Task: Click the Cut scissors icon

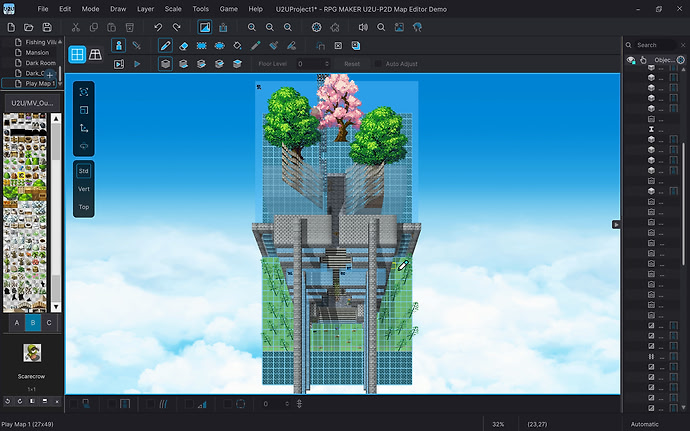Action: 76,27
